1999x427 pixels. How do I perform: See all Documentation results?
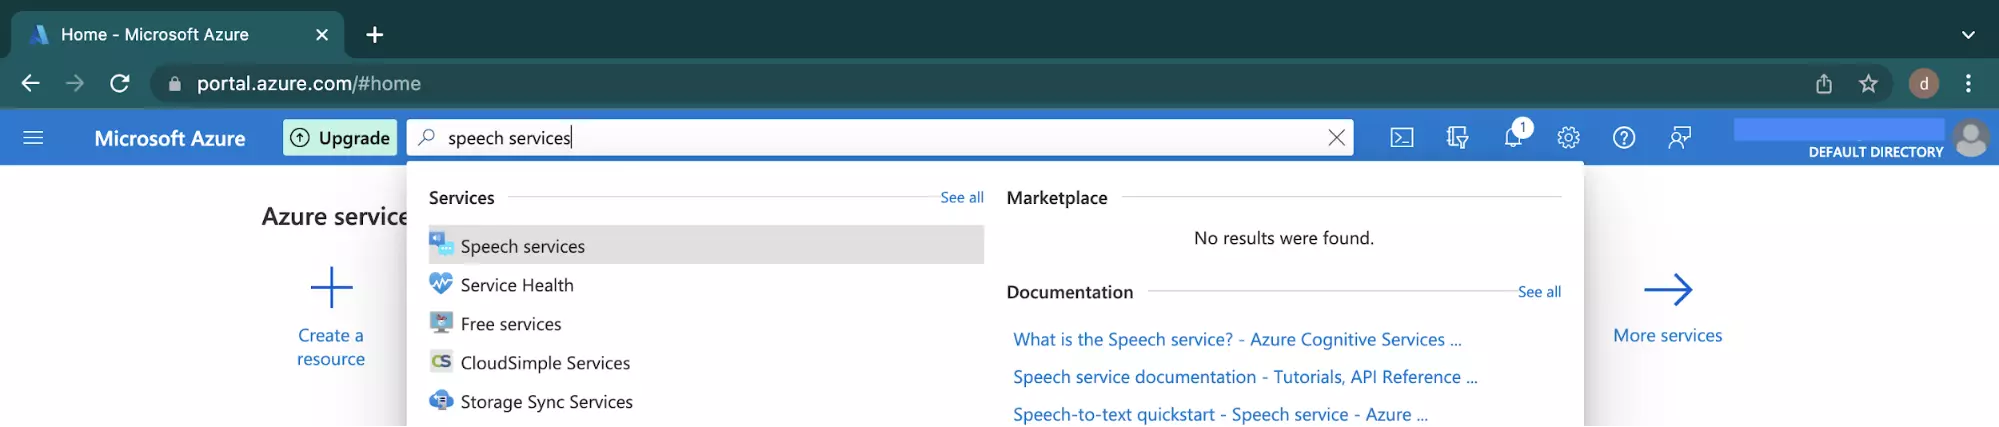point(1539,292)
